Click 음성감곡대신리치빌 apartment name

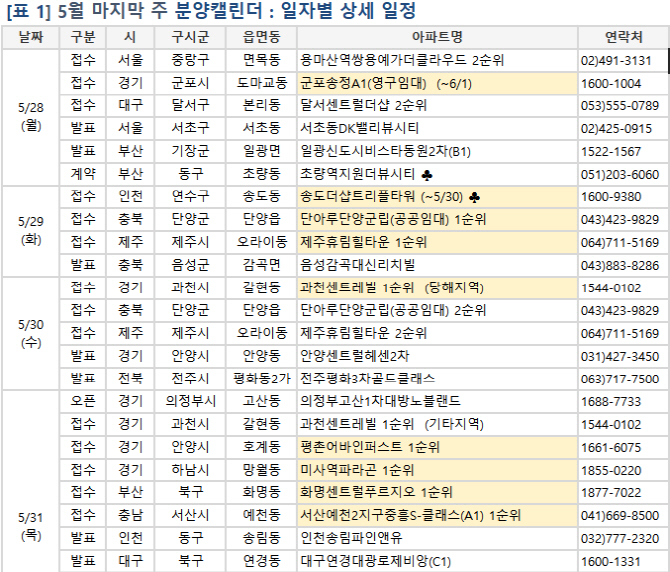(x=358, y=265)
